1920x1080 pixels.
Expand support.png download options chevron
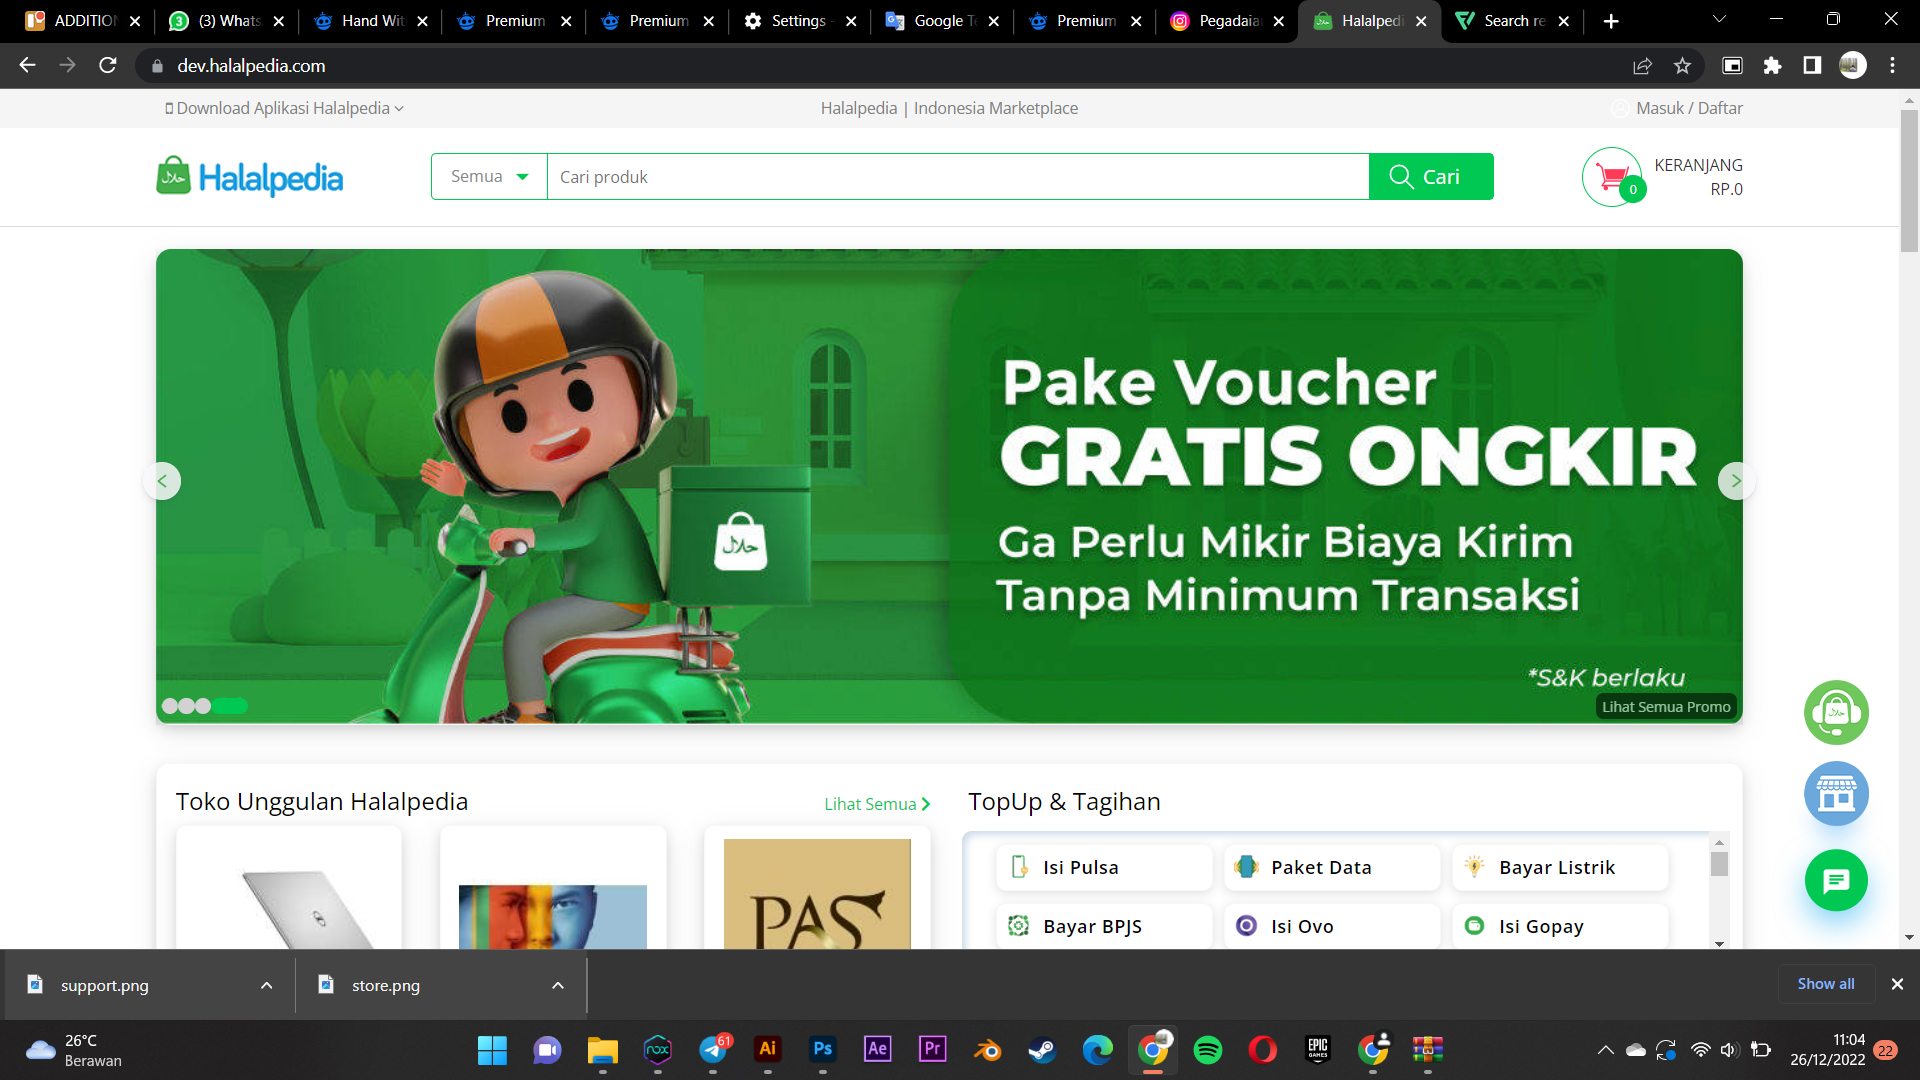click(266, 985)
